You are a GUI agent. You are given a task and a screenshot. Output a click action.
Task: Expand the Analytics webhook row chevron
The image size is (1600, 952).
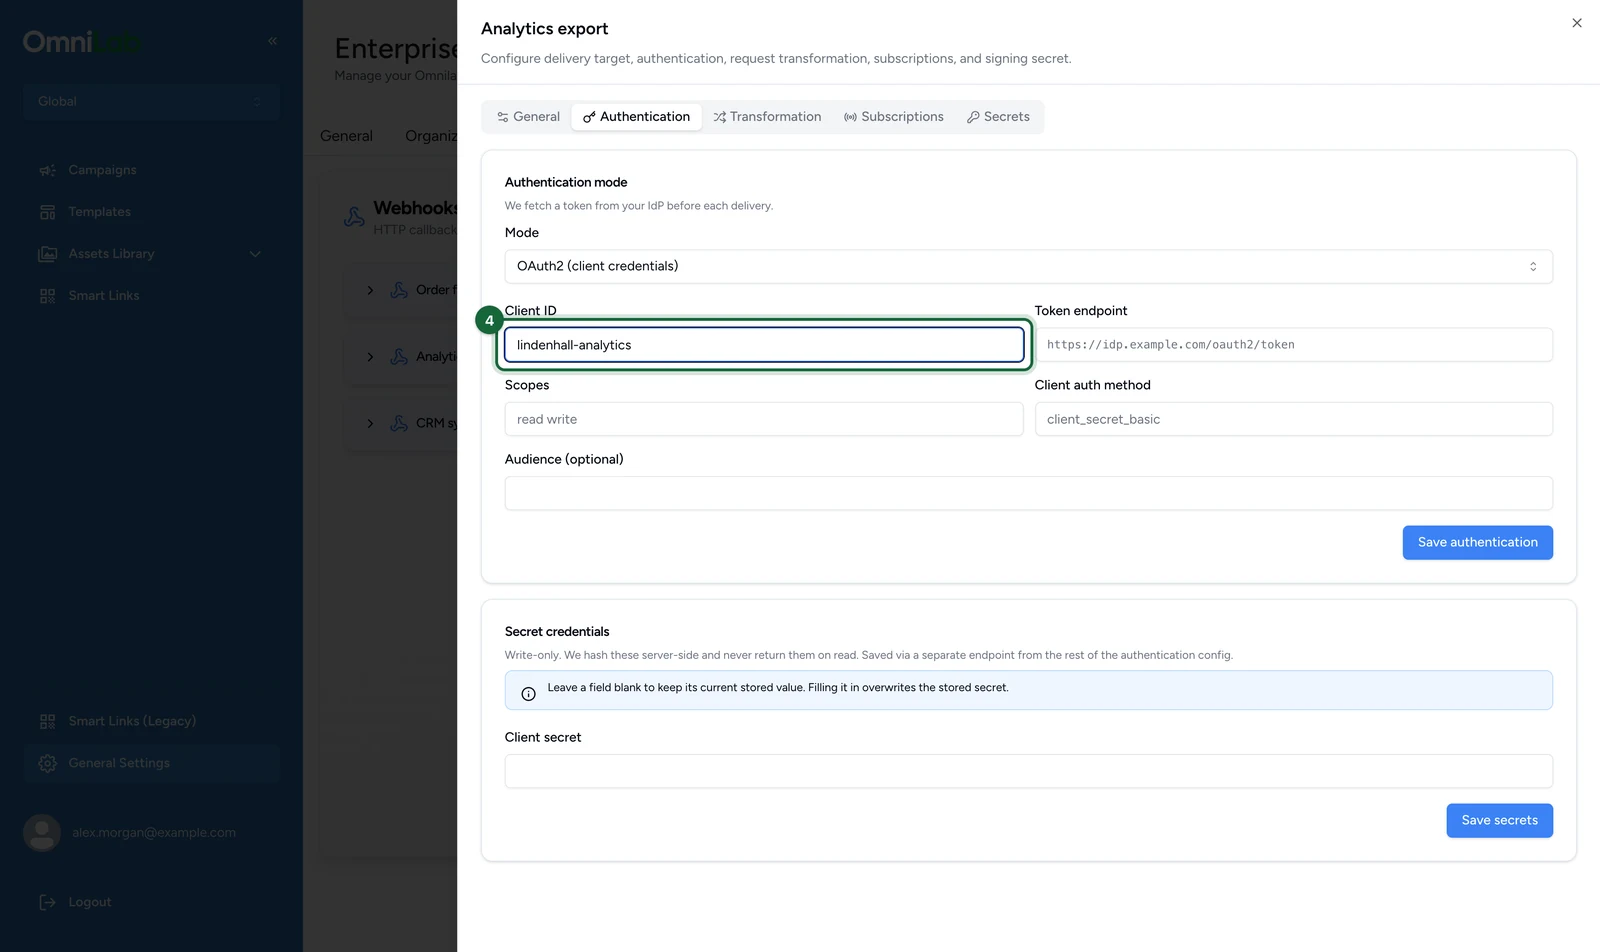click(370, 357)
